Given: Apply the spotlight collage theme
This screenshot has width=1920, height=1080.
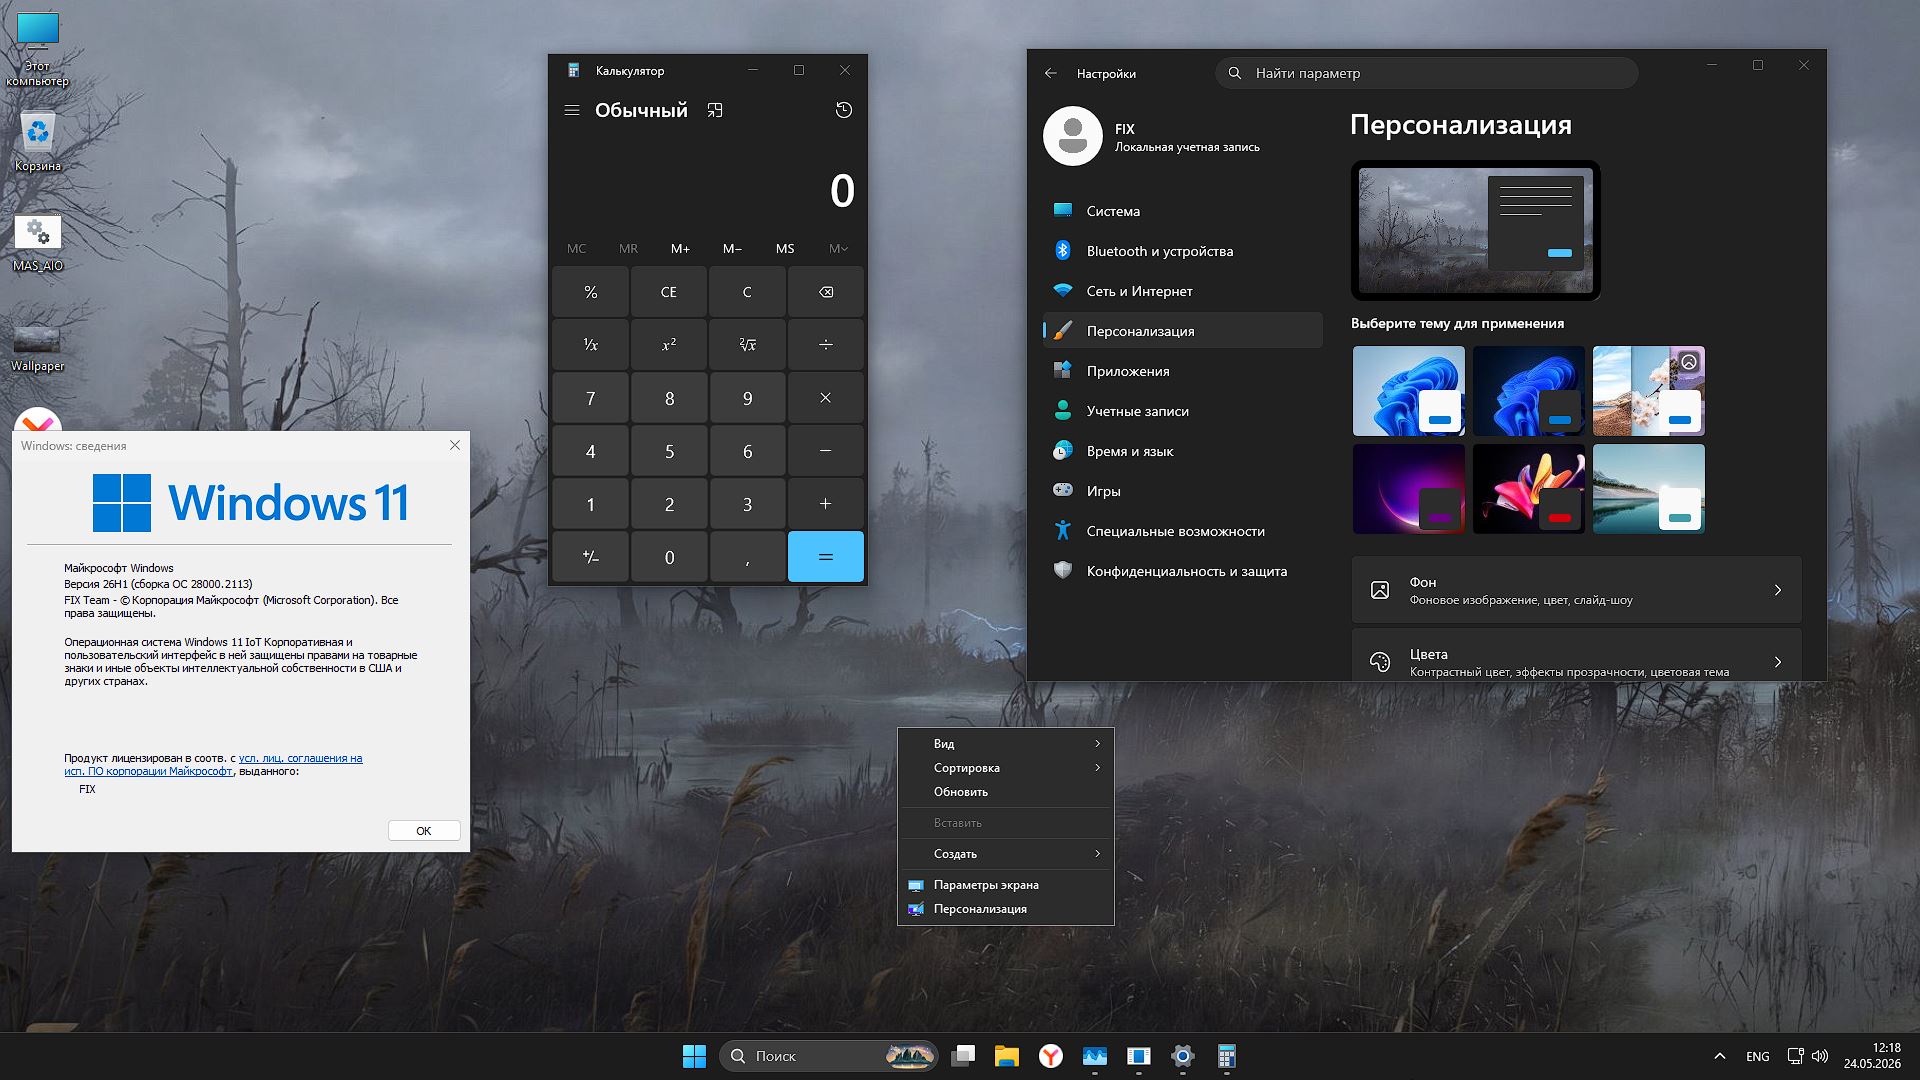Looking at the screenshot, I should pyautogui.click(x=1648, y=391).
